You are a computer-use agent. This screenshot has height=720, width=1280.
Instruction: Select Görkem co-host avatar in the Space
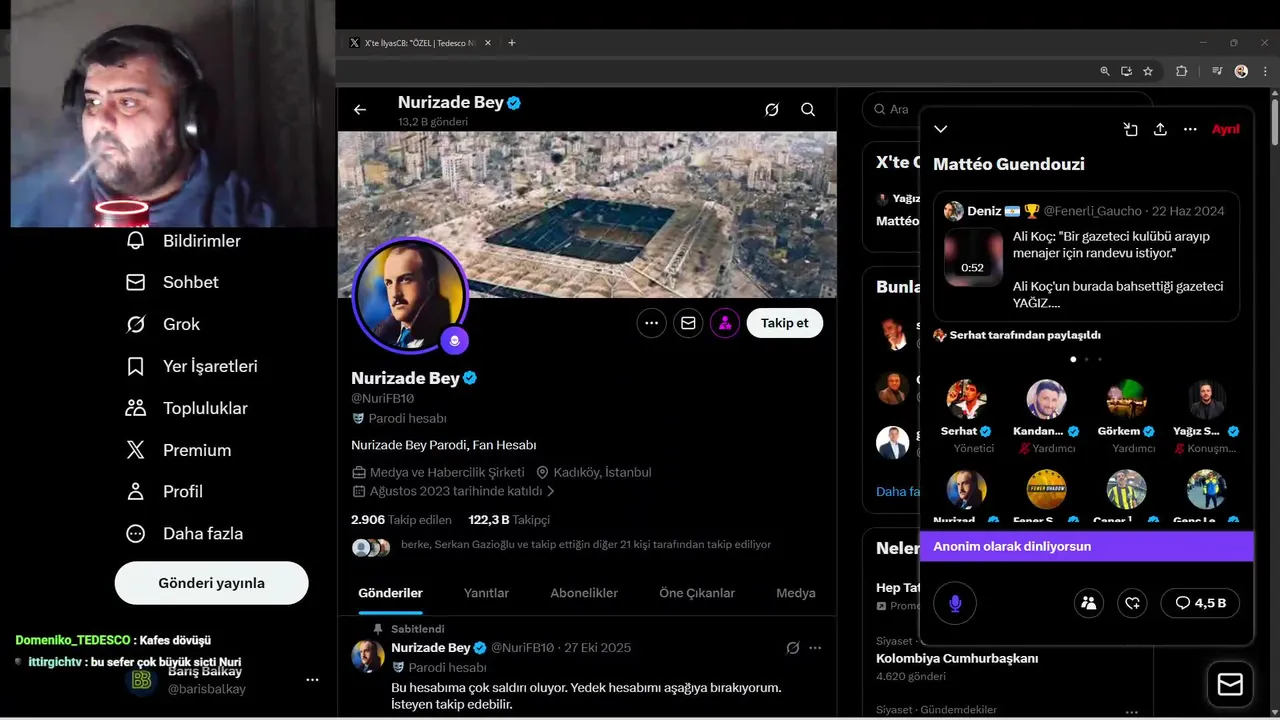[1126, 400]
